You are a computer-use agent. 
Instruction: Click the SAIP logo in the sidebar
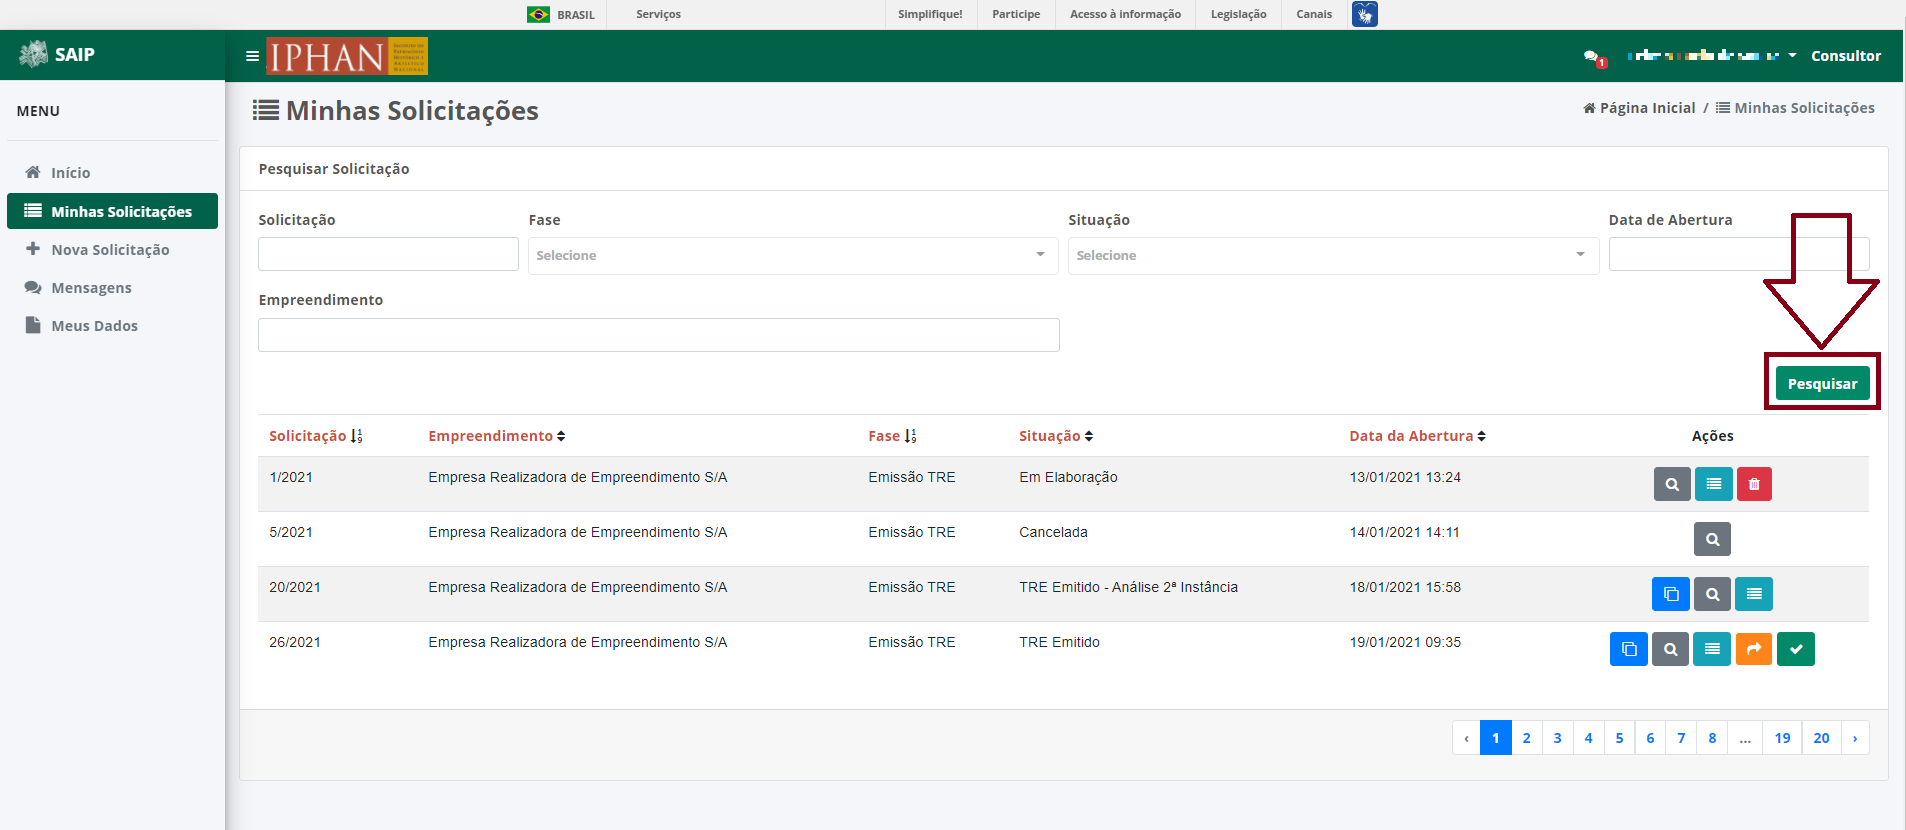[57, 54]
